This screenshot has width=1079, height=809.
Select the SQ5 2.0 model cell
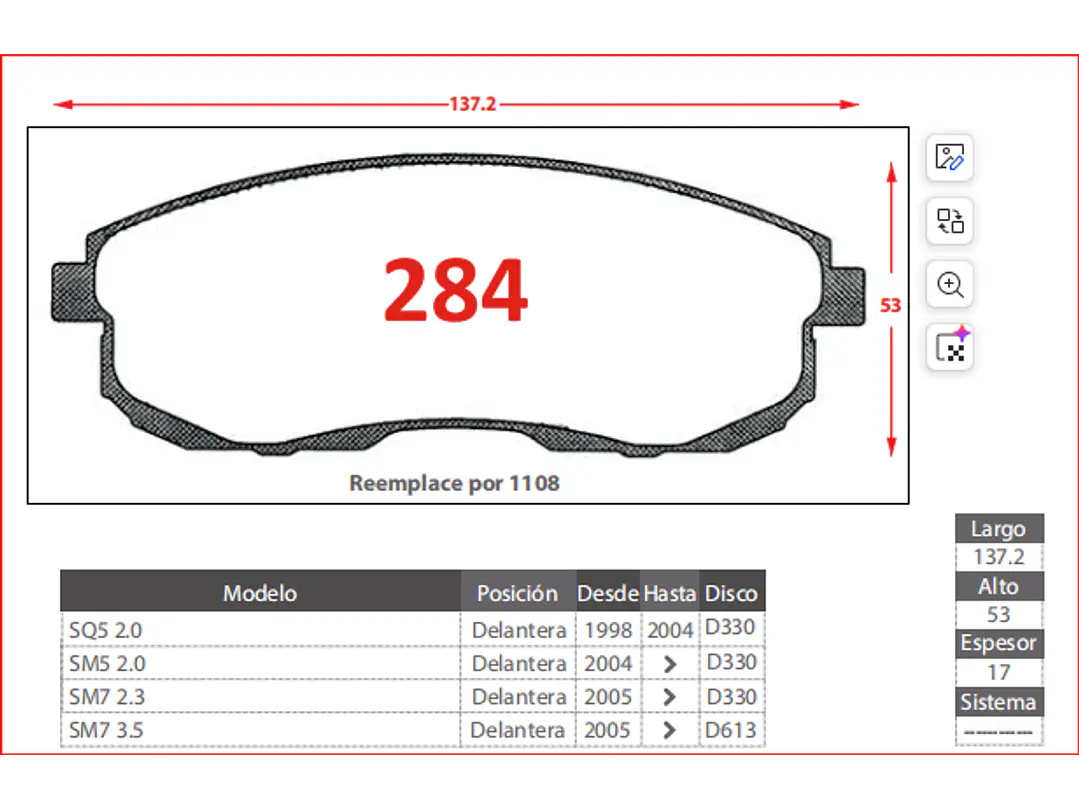click(x=261, y=629)
